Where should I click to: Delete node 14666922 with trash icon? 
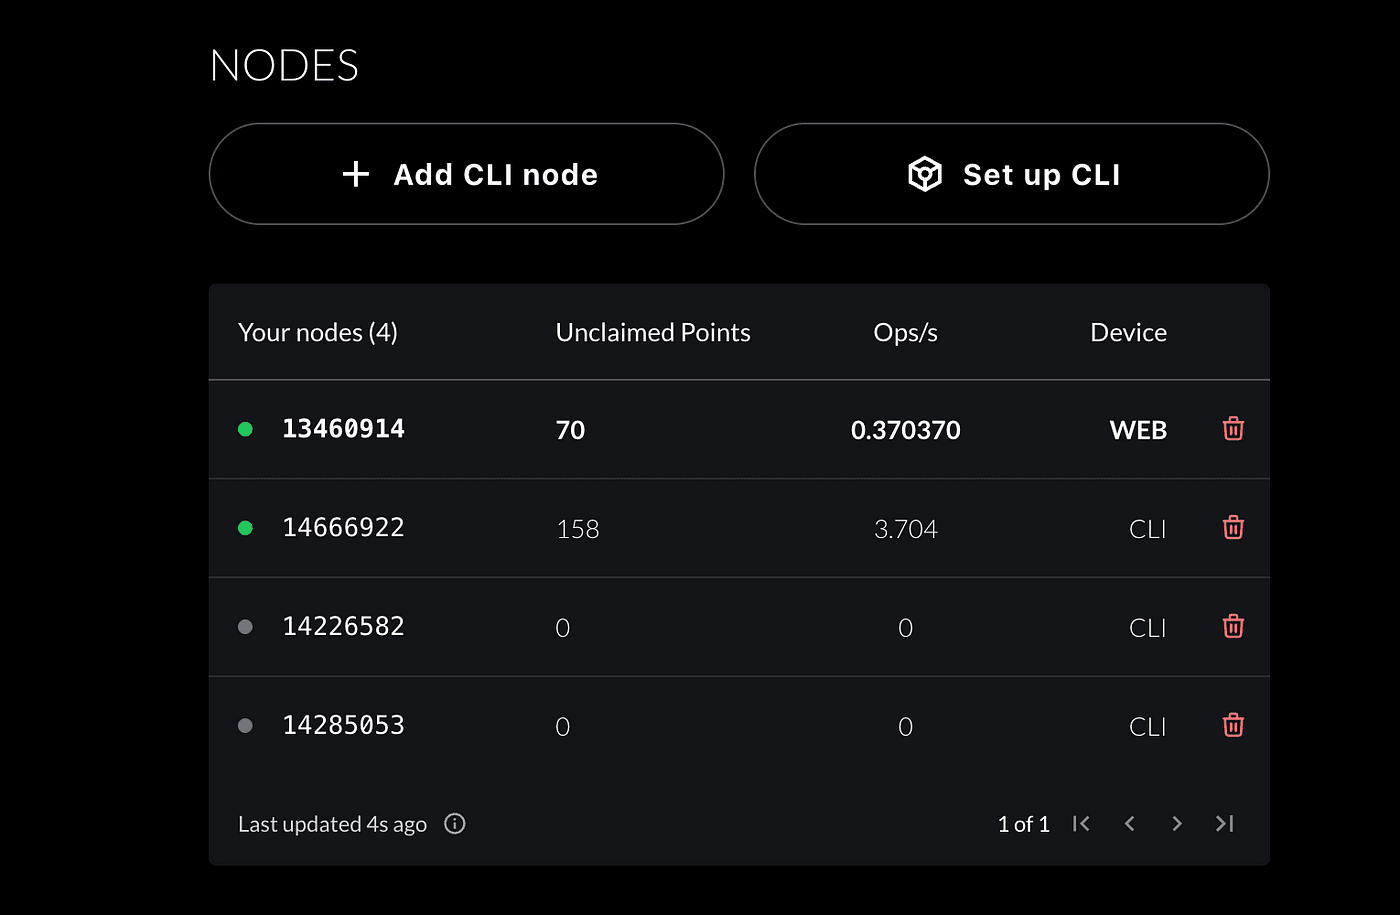(1233, 528)
